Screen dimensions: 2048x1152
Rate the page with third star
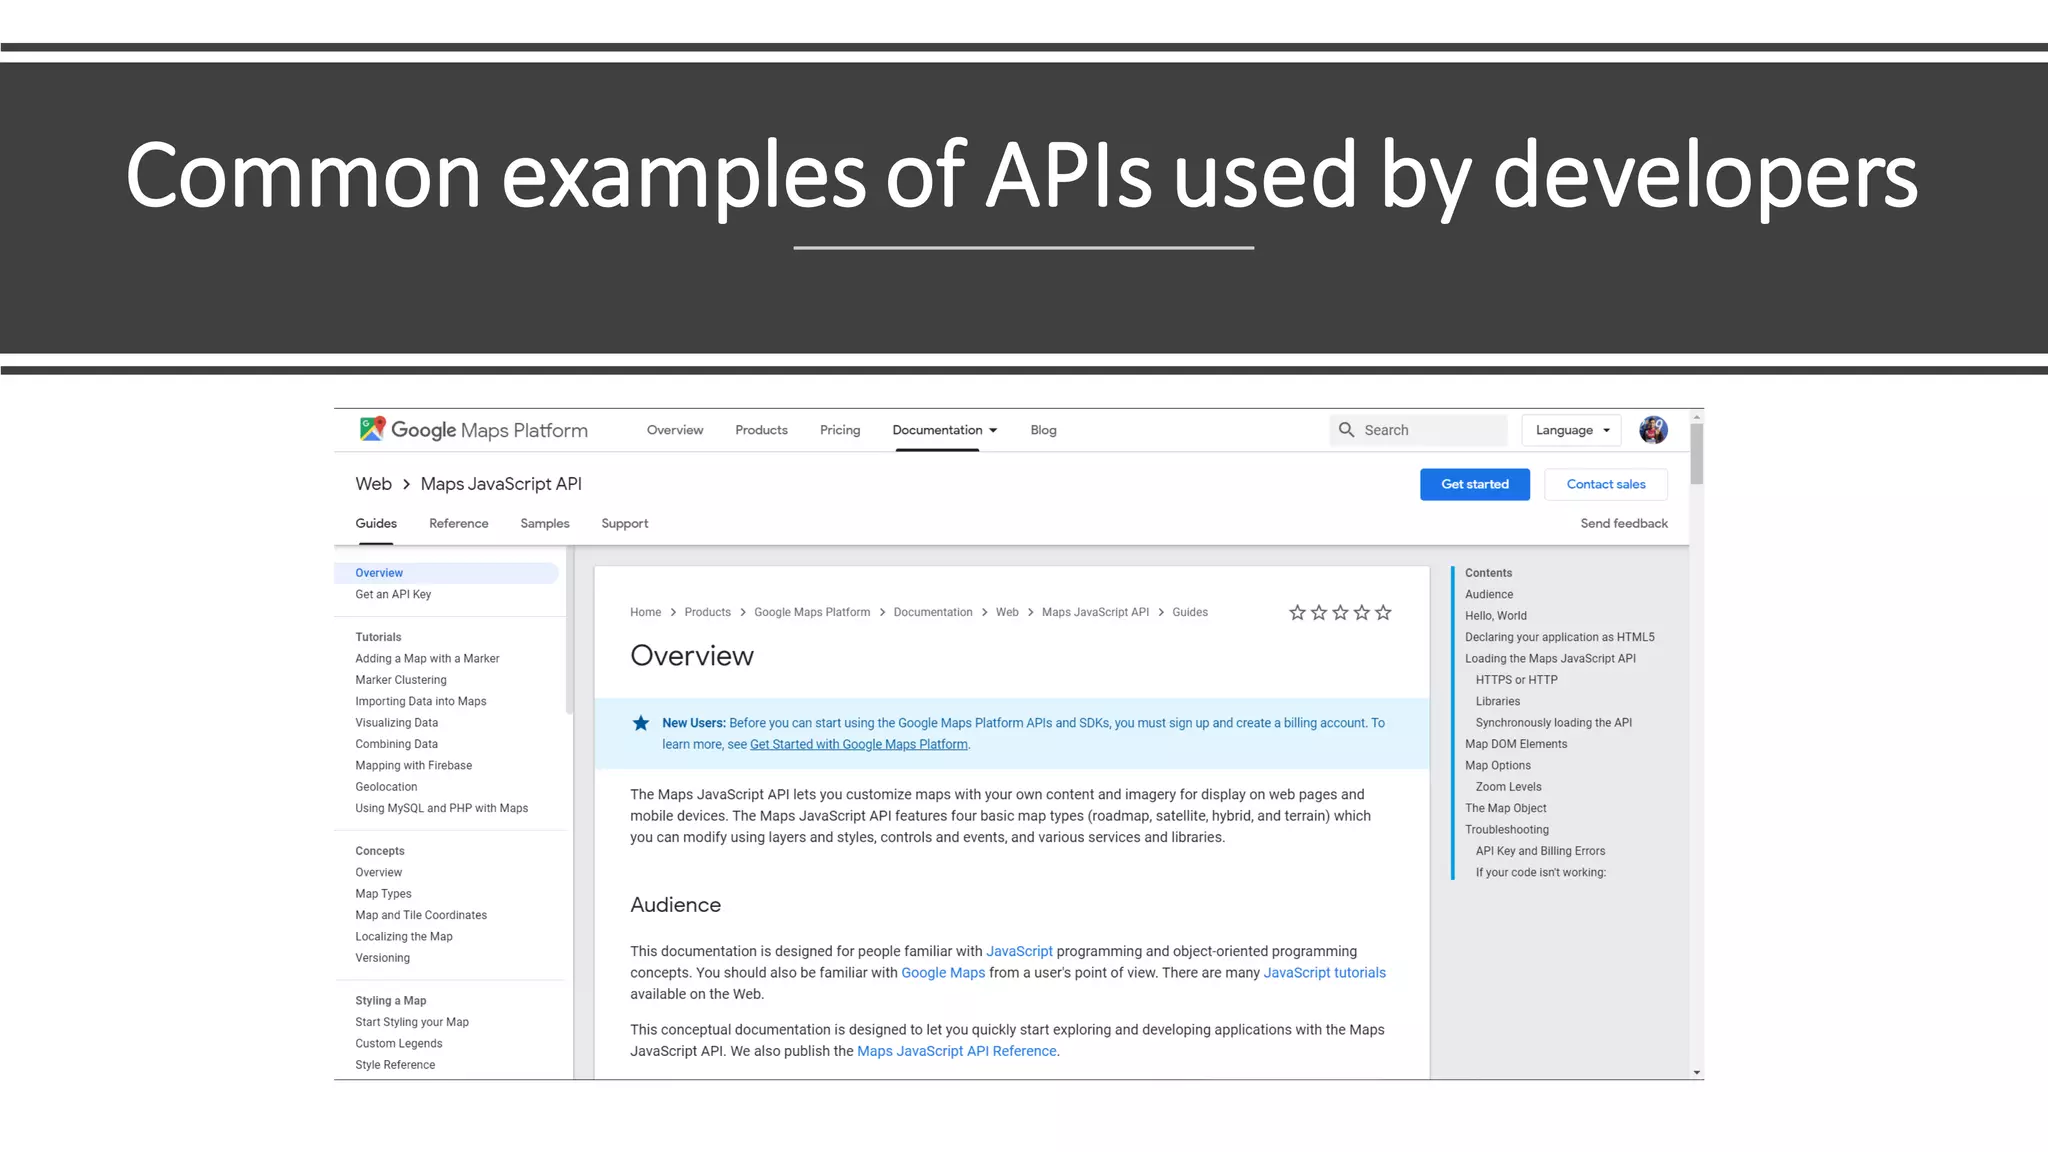[x=1340, y=612]
